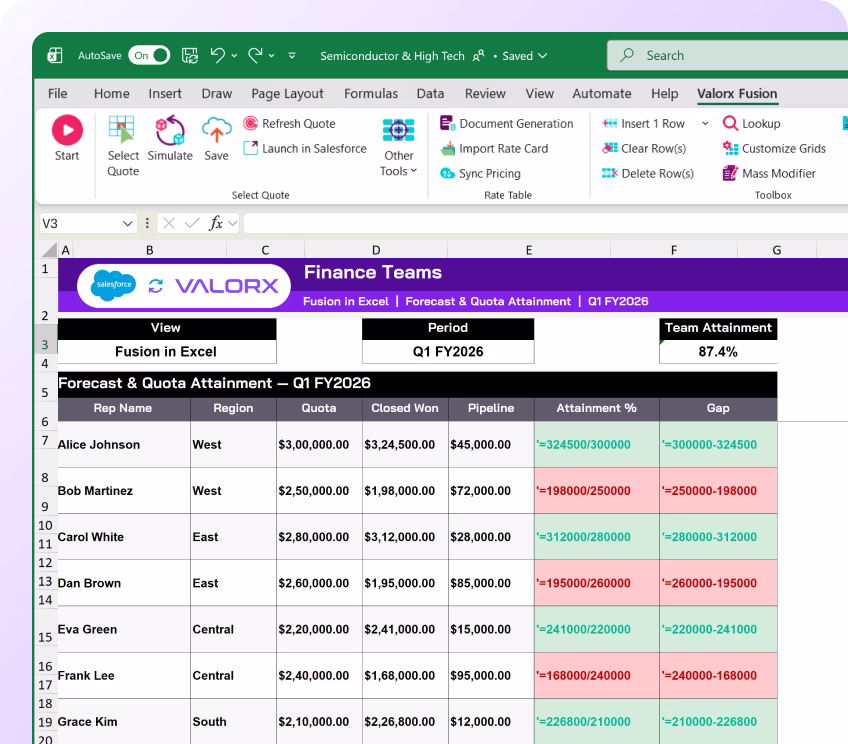The image size is (848, 744).
Task: Launch in Salesforce
Action: tap(305, 149)
